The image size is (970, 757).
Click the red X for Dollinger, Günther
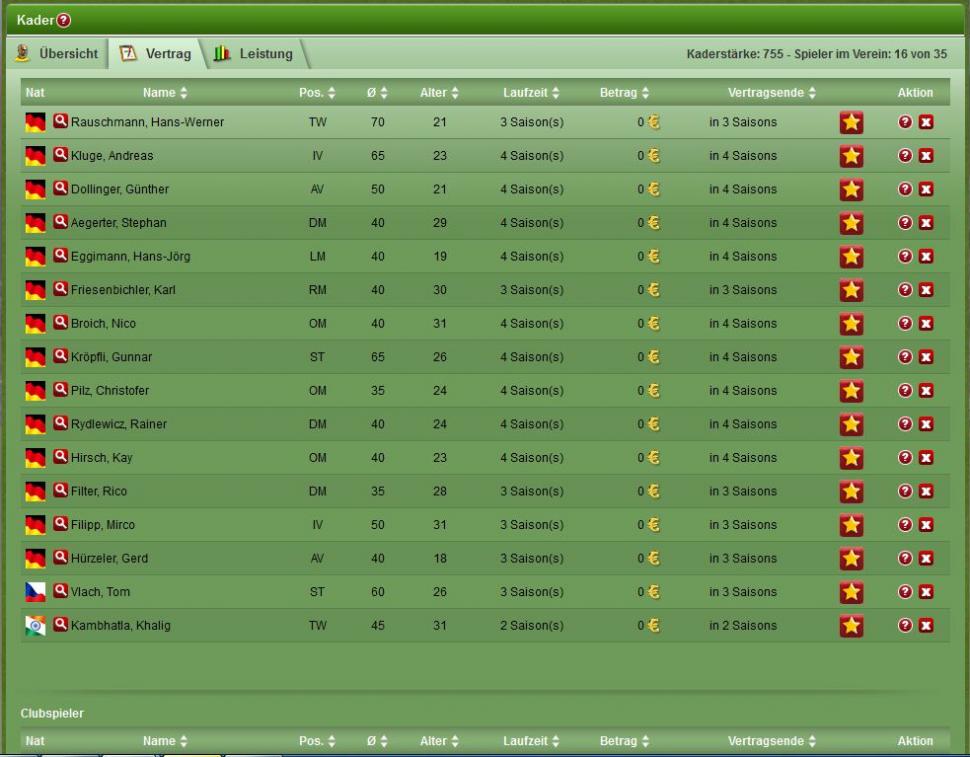(925, 190)
